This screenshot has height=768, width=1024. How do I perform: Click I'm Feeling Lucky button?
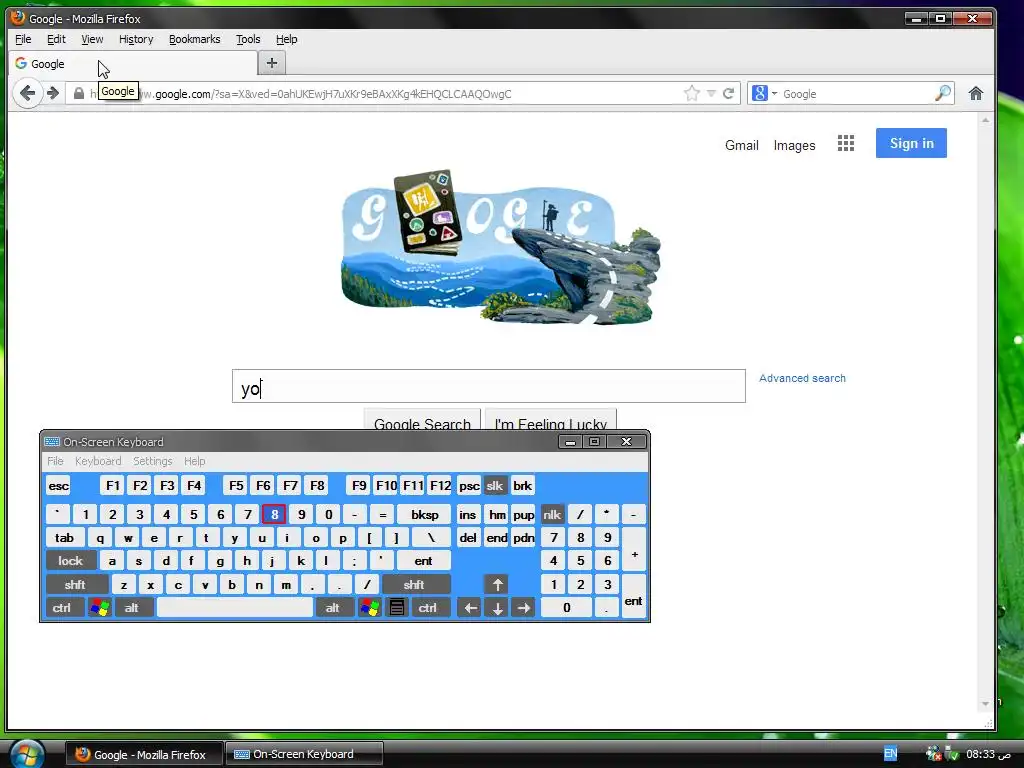[x=551, y=419]
